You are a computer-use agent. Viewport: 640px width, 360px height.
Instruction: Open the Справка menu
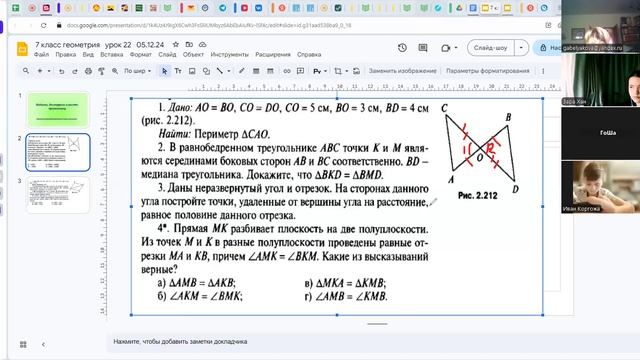[309, 54]
